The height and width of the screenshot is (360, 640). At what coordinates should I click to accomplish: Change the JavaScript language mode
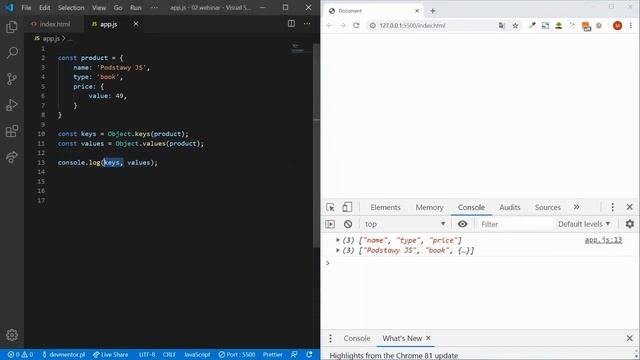point(197,354)
